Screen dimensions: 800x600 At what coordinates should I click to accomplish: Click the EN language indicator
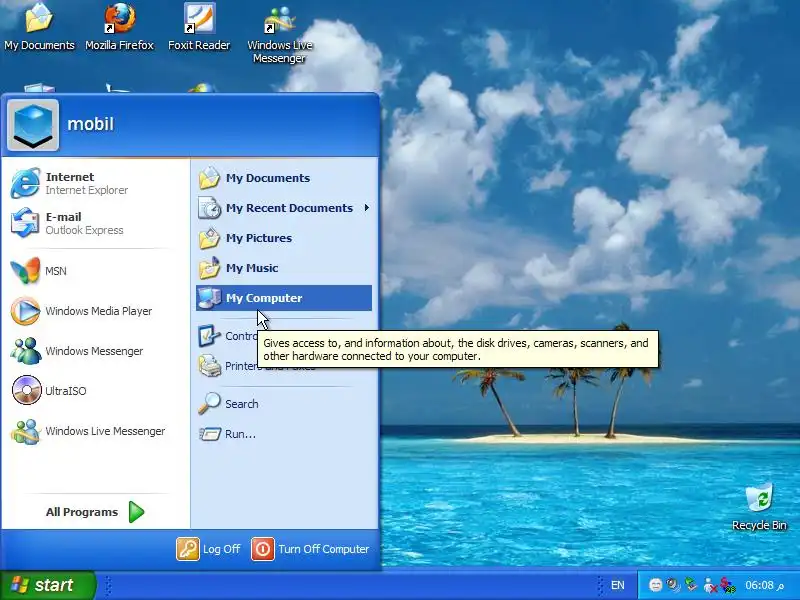(x=617, y=585)
